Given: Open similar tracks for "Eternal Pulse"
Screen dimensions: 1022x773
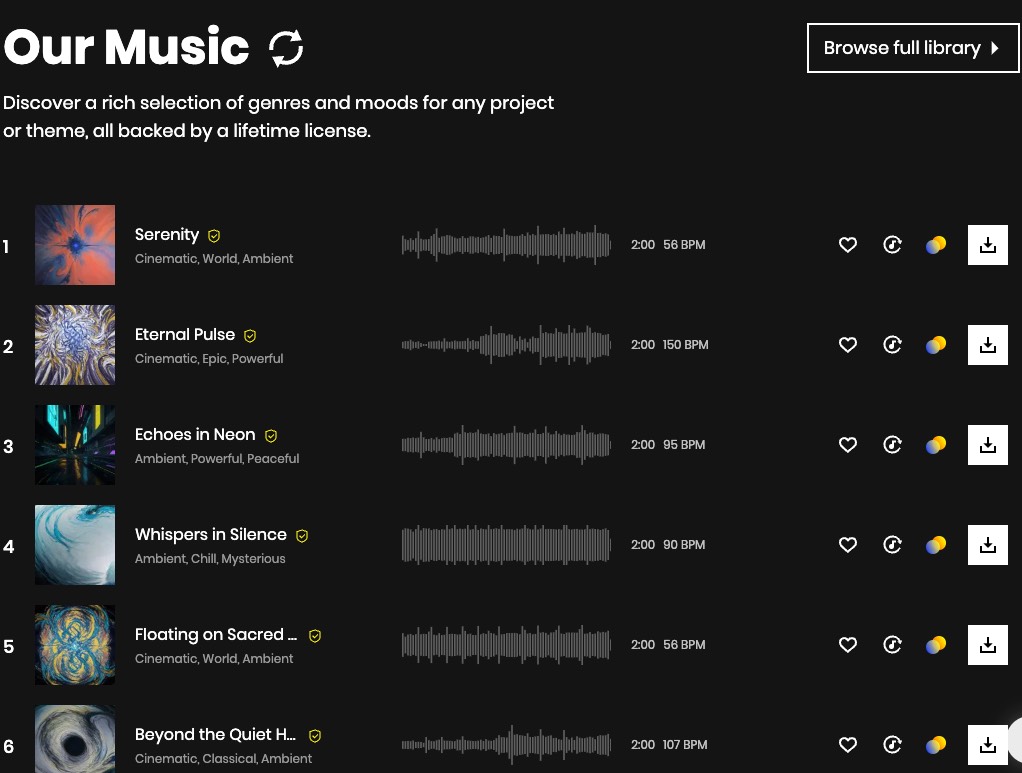Looking at the screenshot, I should 892,345.
